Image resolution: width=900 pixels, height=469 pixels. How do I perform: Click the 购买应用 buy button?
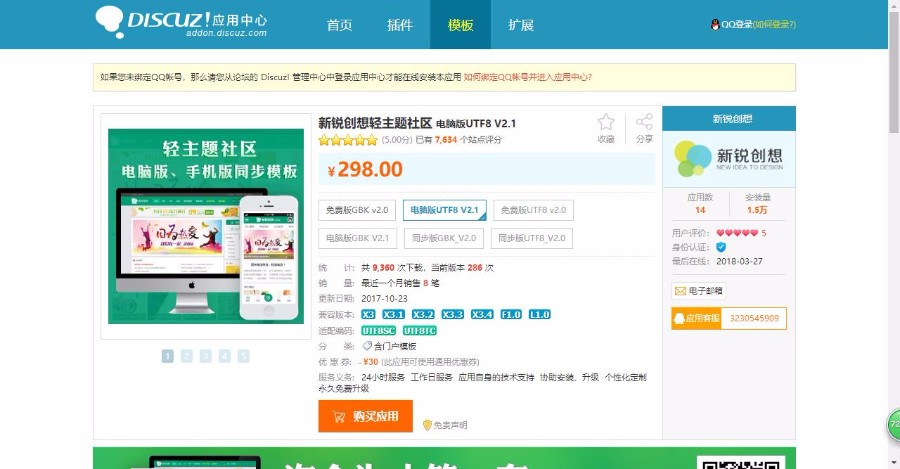coord(366,416)
